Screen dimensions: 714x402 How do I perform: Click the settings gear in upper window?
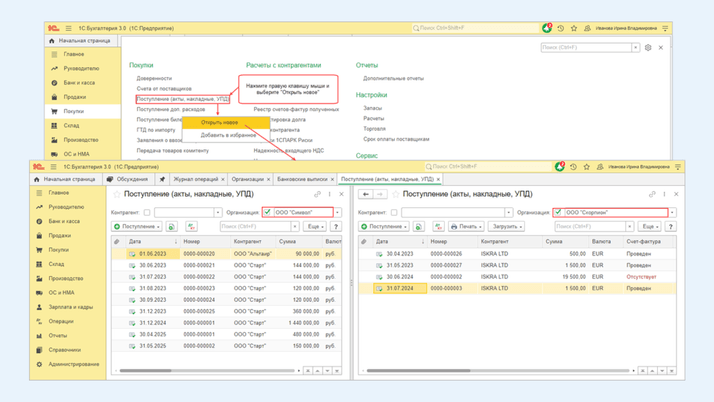tap(648, 47)
